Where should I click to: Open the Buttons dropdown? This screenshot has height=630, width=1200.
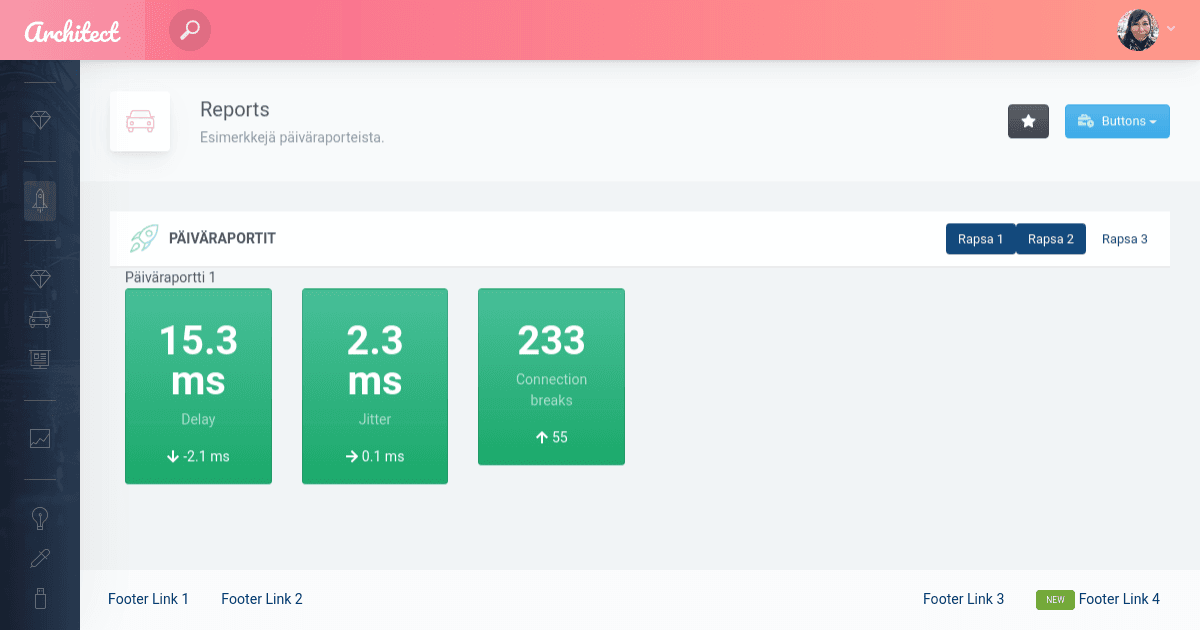click(1117, 120)
